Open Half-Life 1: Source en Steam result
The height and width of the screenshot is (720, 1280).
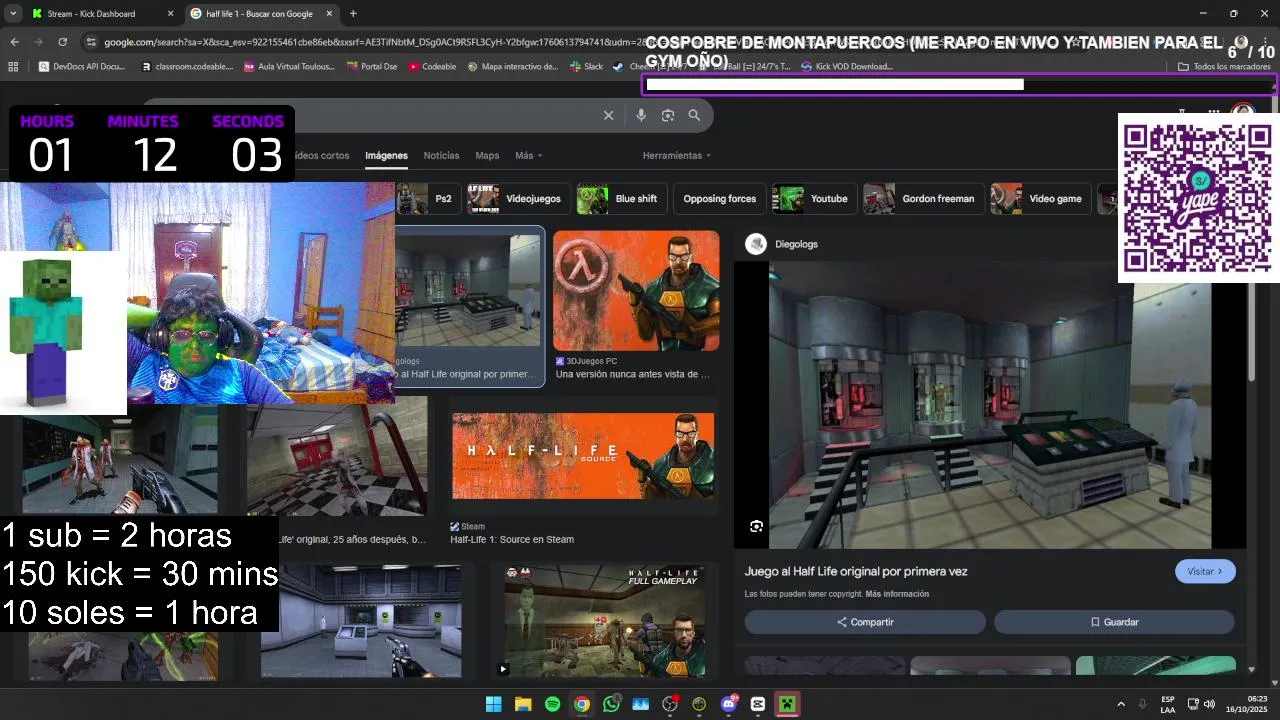(x=512, y=540)
